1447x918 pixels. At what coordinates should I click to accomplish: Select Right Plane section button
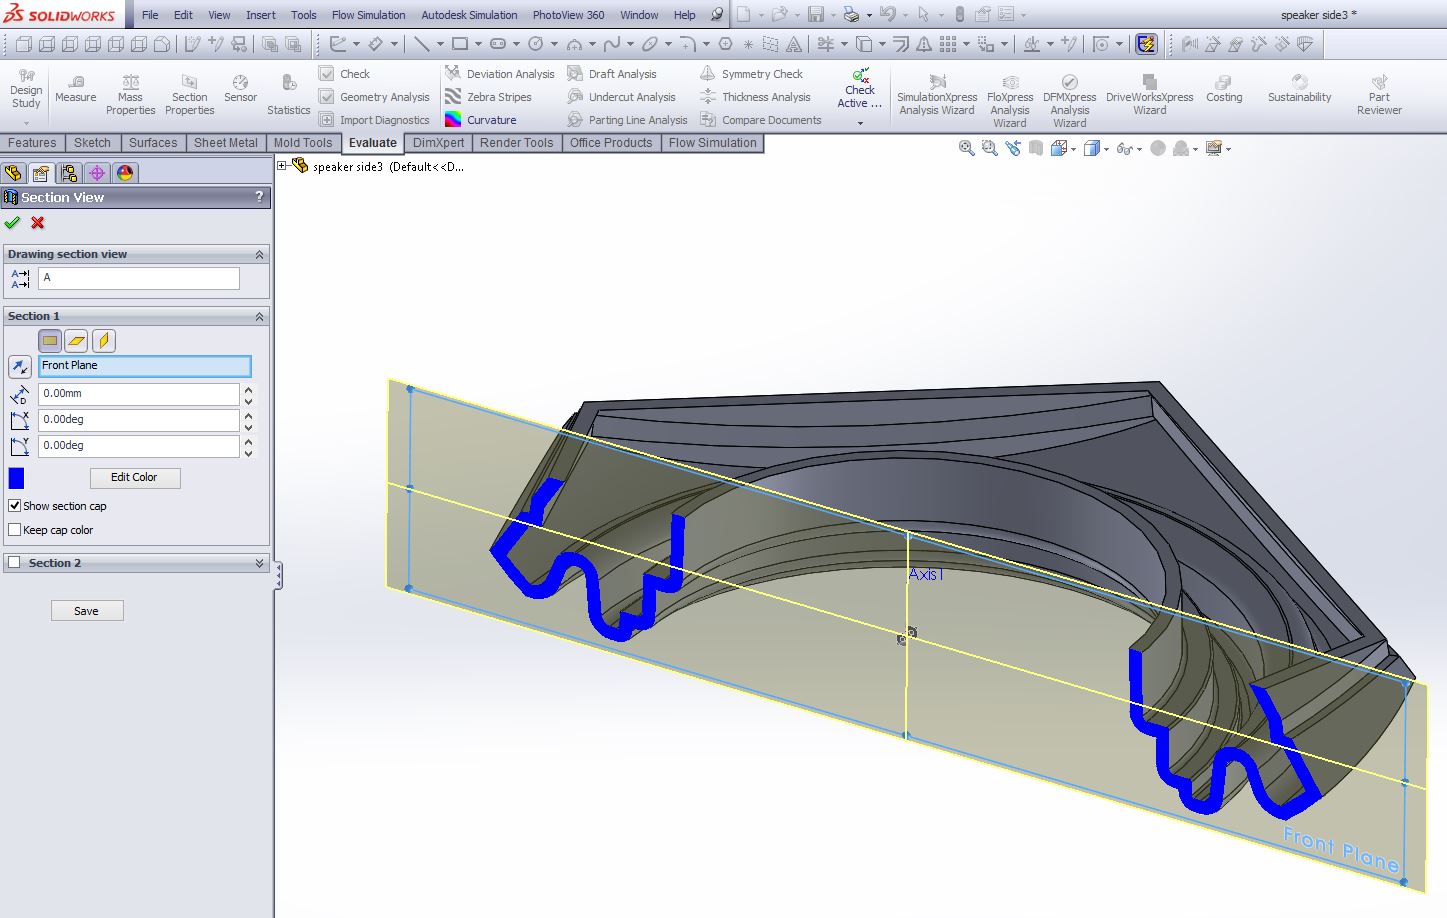pos(104,341)
